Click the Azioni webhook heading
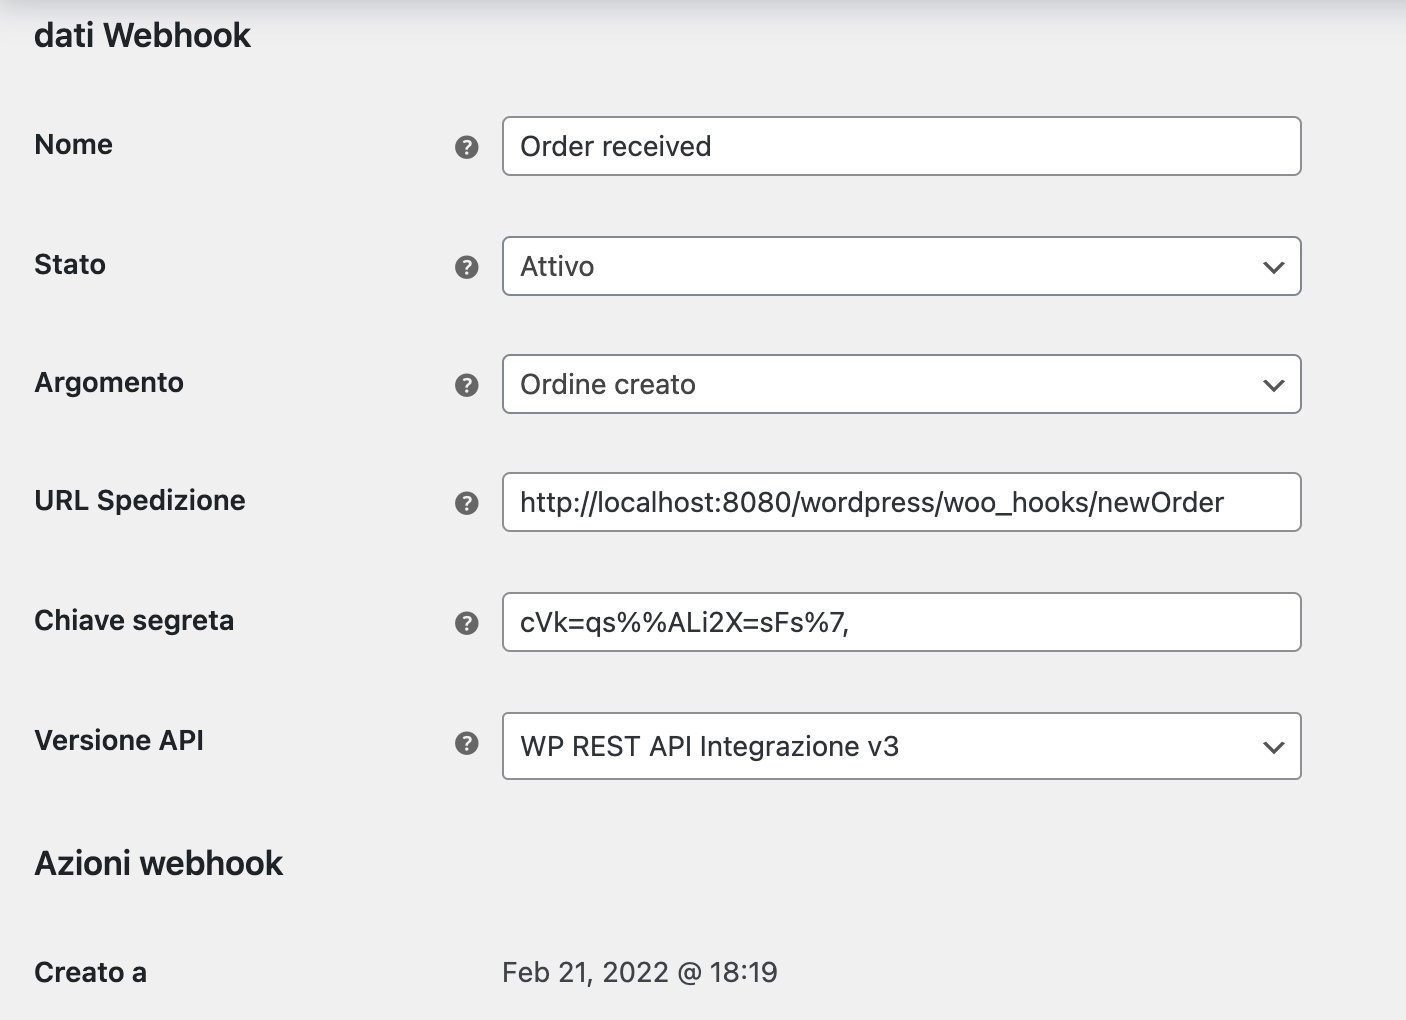This screenshot has height=1020, width=1406. coord(159,863)
